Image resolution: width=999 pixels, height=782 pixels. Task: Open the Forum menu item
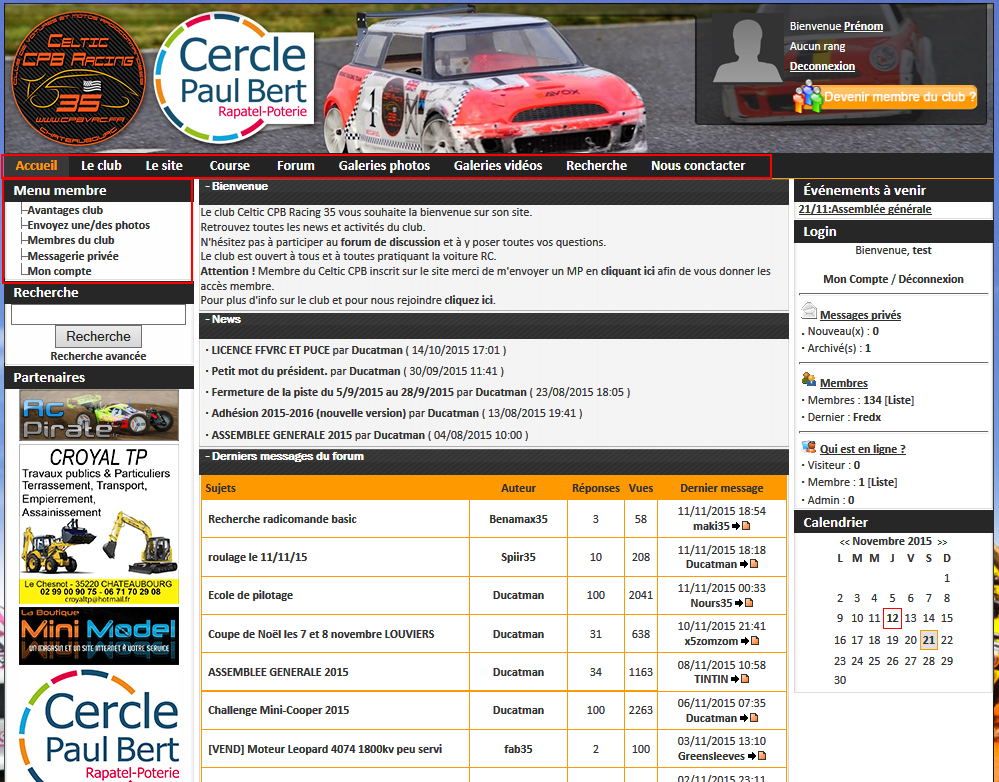(x=295, y=166)
